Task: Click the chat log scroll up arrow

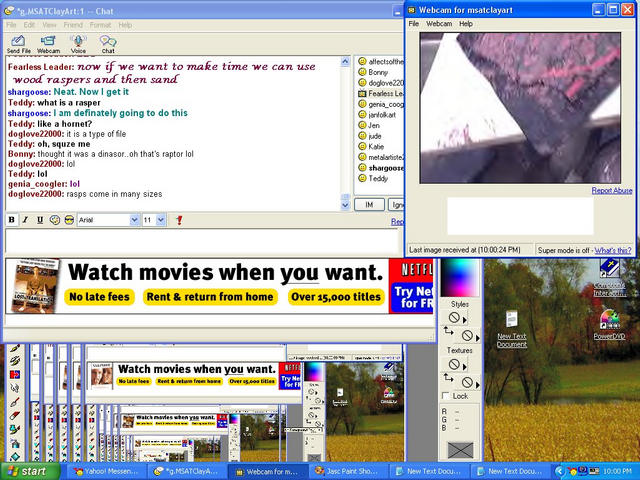Action: [x=345, y=61]
